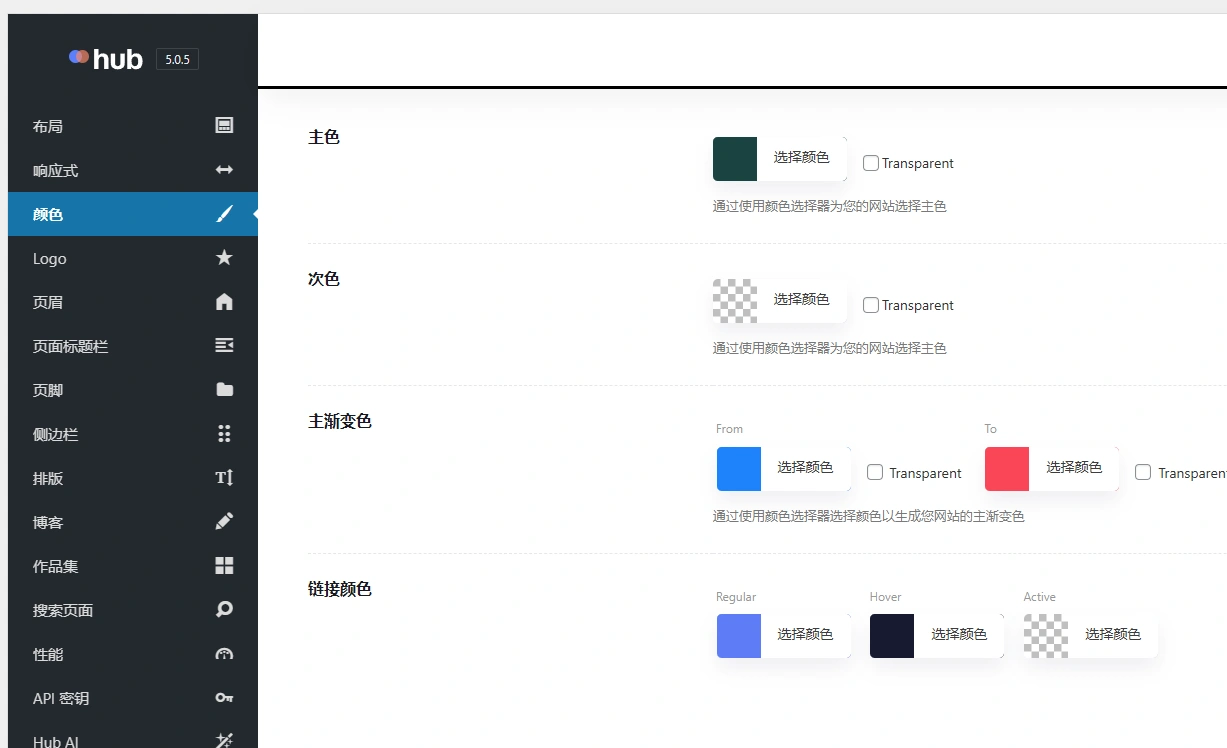Click 选择颜色 for the Hover link color
This screenshot has width=1227, height=748.
(x=960, y=635)
